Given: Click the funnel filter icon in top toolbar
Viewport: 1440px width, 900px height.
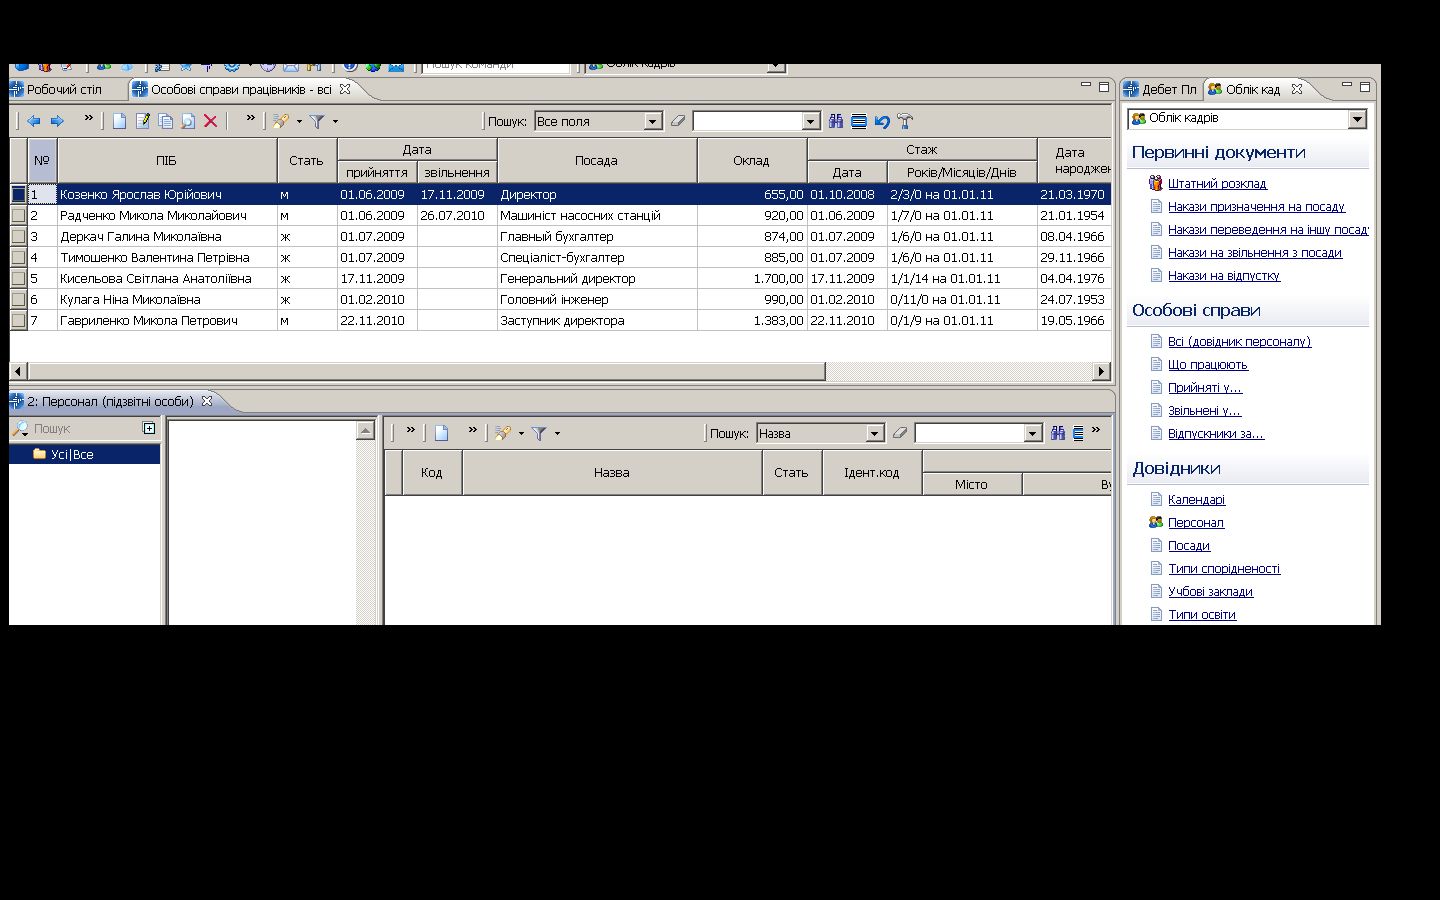Looking at the screenshot, I should point(317,121).
